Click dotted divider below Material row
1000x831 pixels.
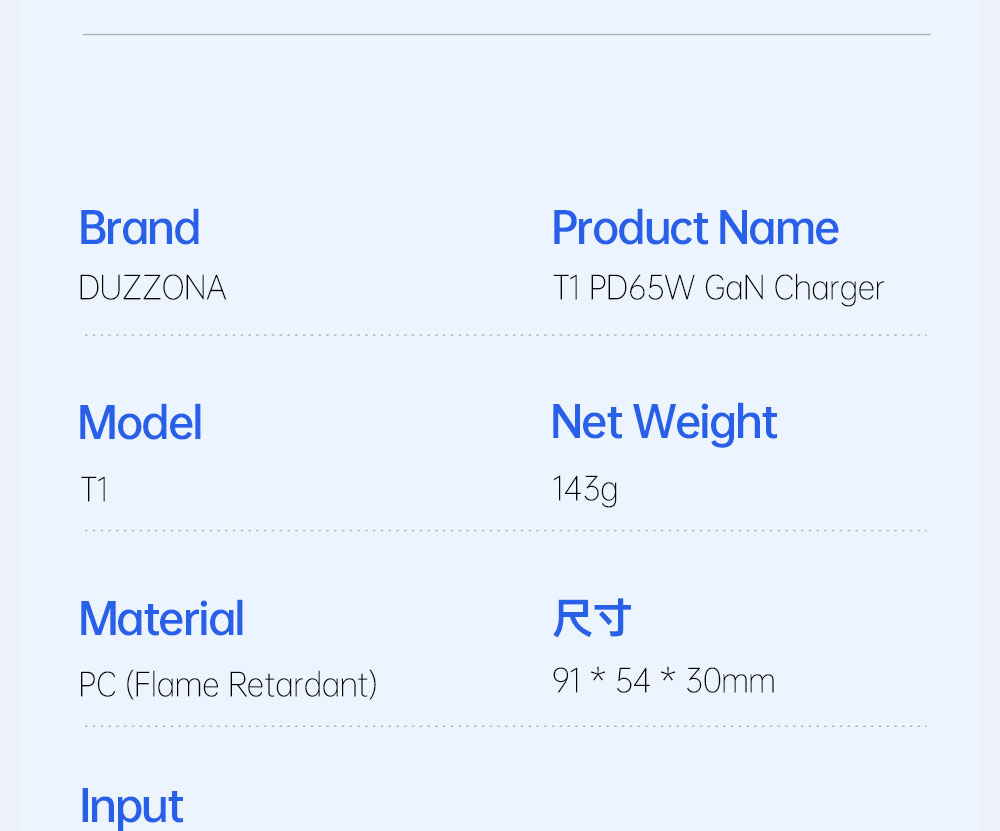(506, 726)
